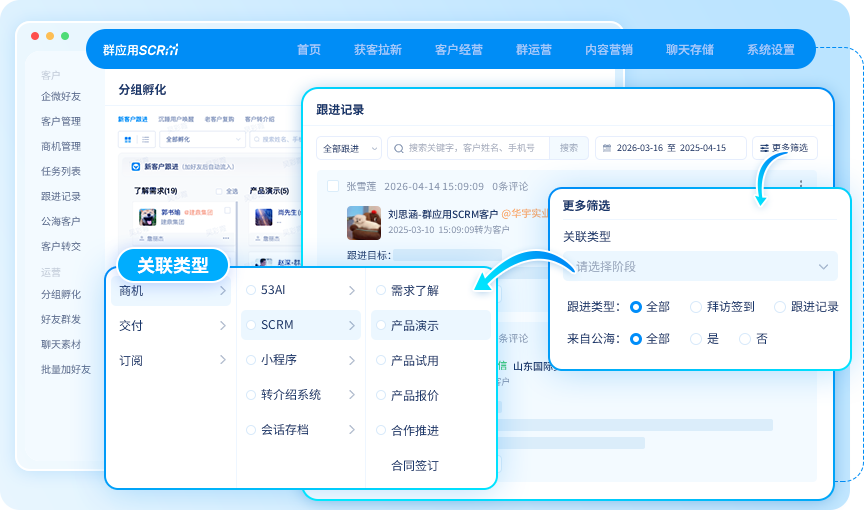The width and height of the screenshot is (864, 510).
Task: Click the keyword search input field
Action: click(469, 148)
